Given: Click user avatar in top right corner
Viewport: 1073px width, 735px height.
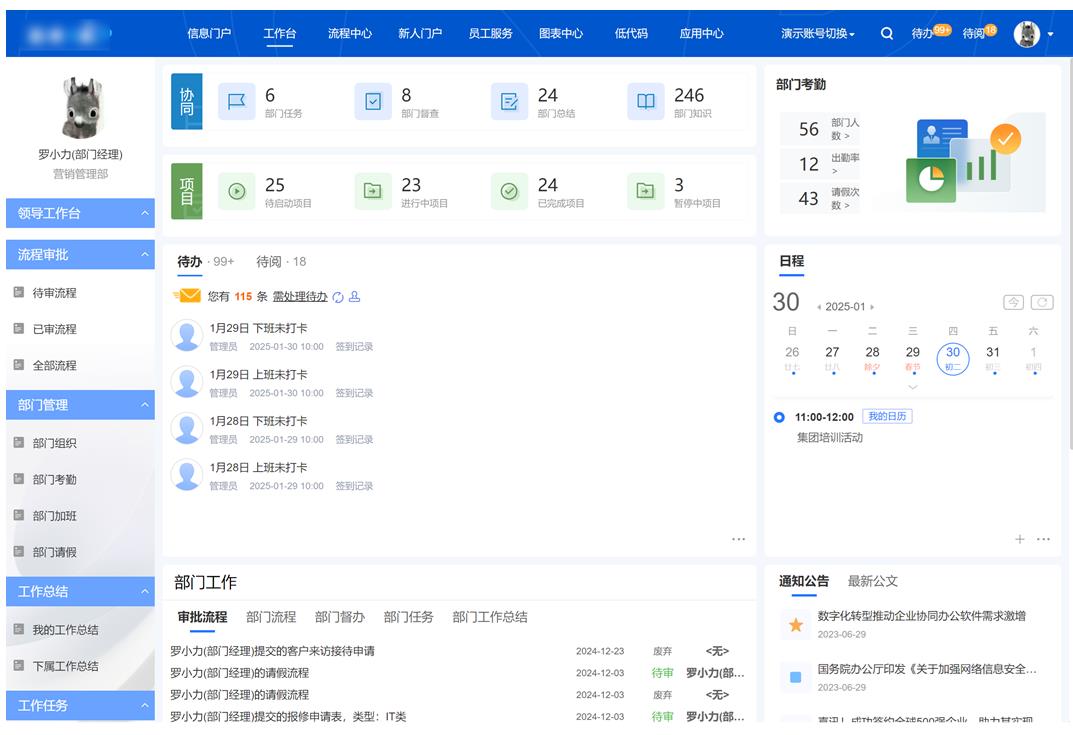Looking at the screenshot, I should 1026,34.
